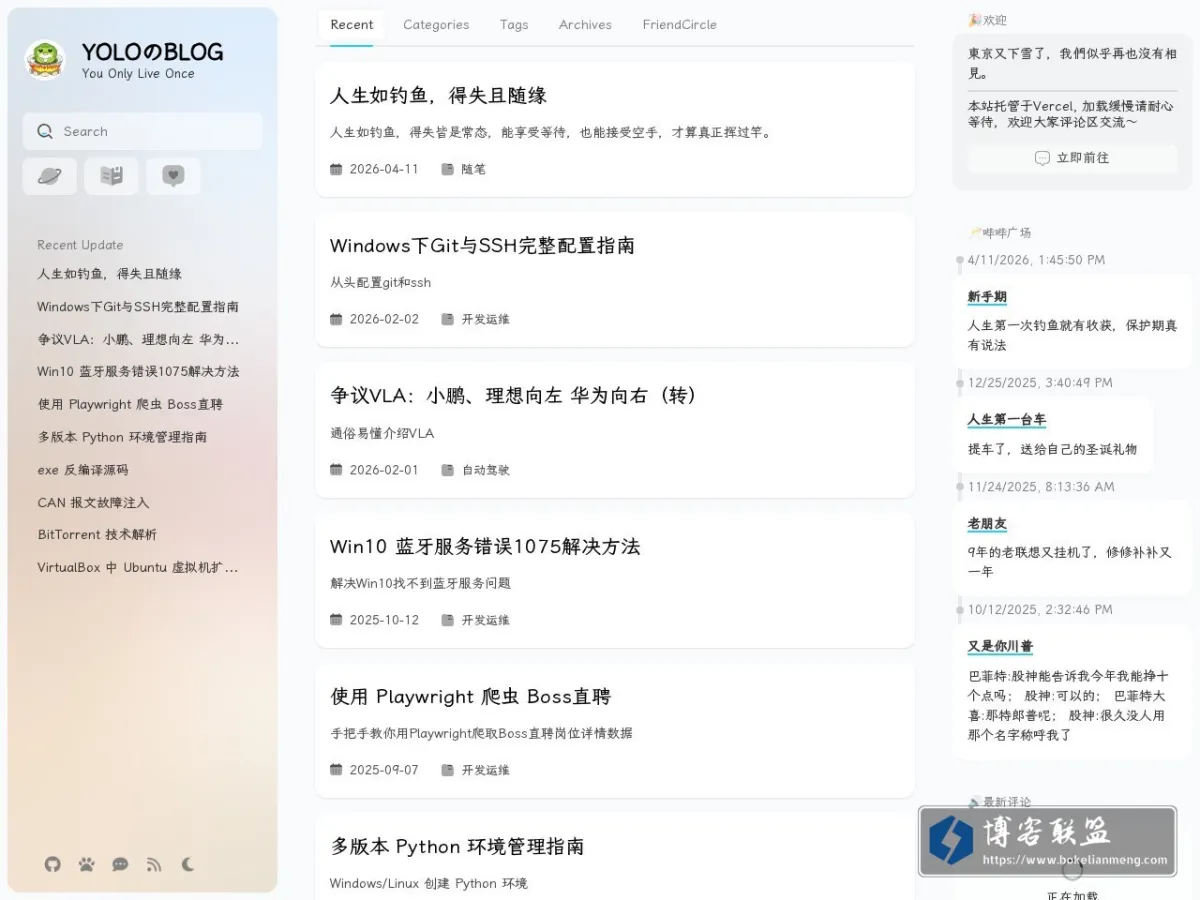Click 开发运维 tag on the Git与SSH post
The image size is (1200, 900).
(485, 319)
